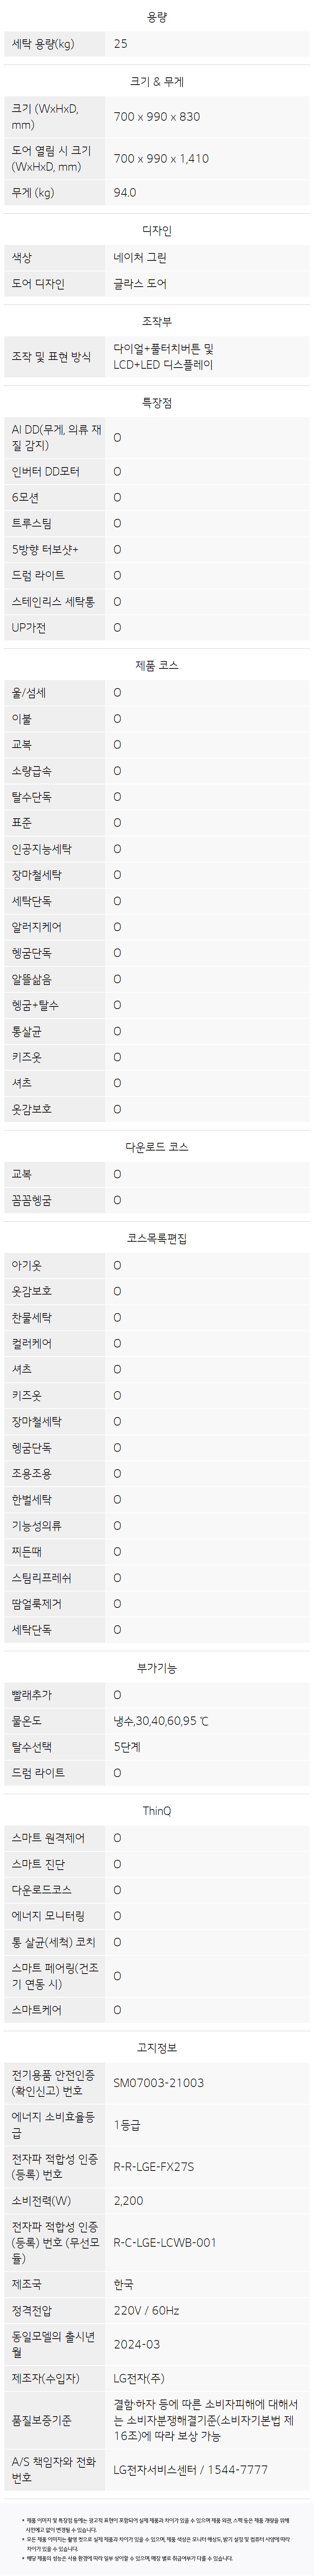
Task: Select the 스팀리프레쉬 course label
Action: coord(42,1577)
